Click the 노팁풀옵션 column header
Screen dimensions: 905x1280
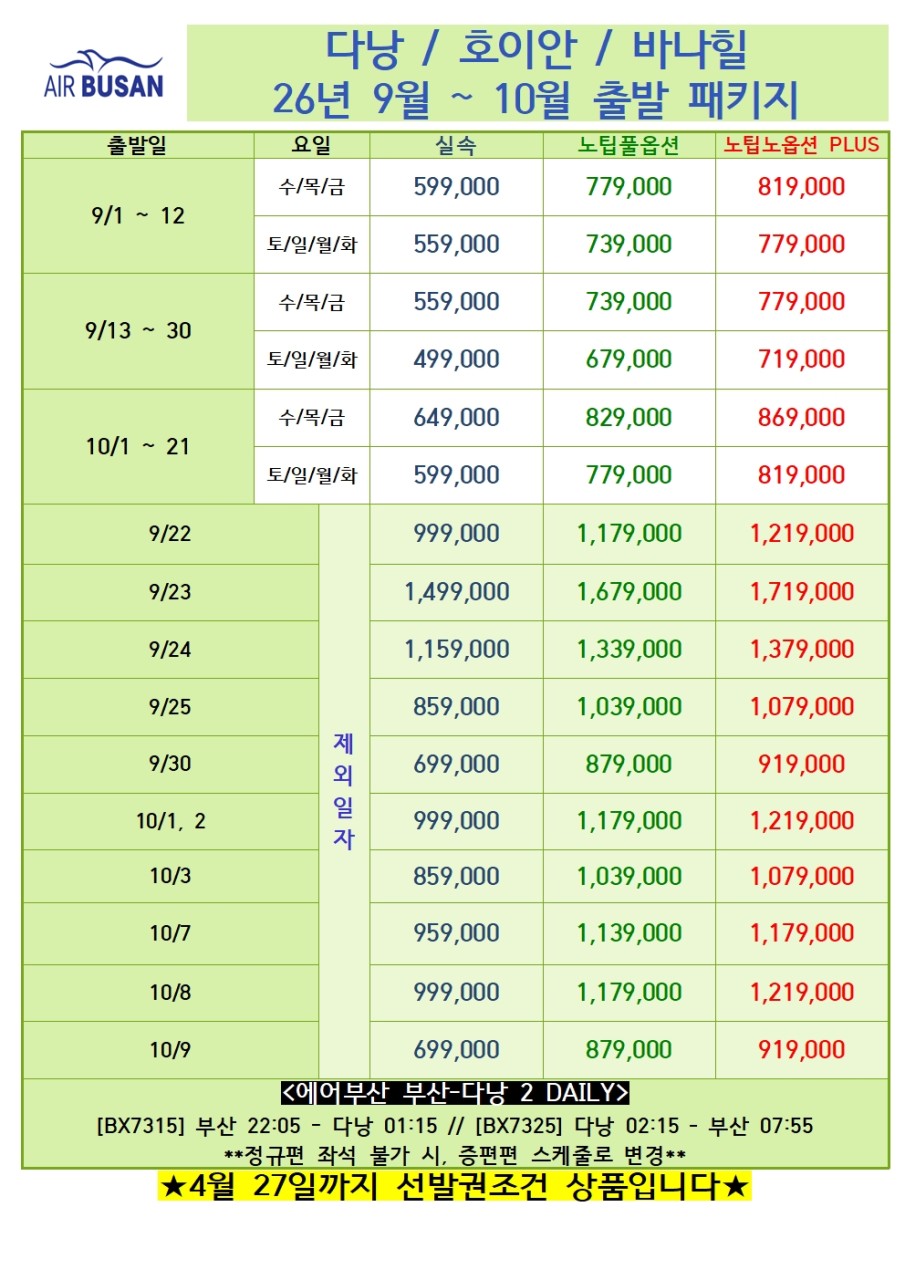629,145
